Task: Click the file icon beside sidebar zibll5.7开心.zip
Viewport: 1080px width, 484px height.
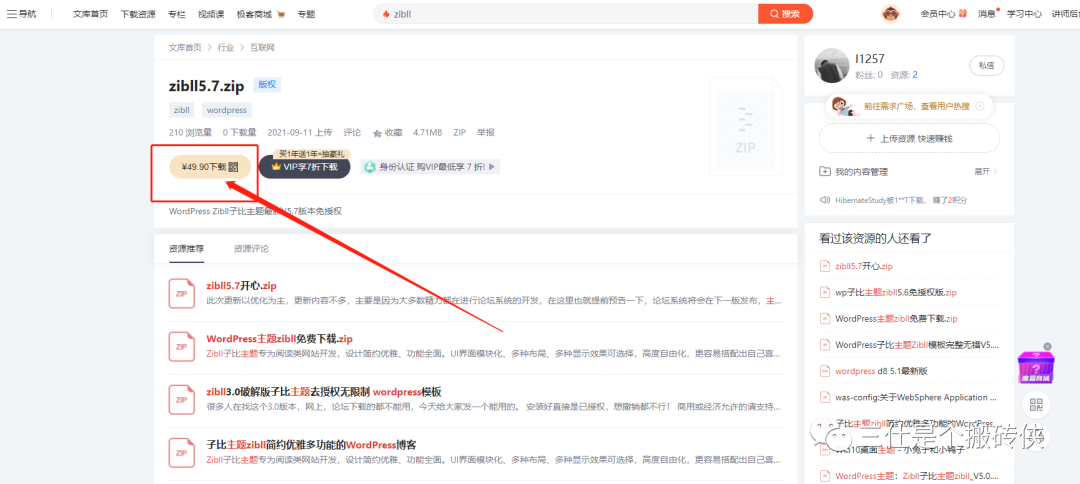Action: tap(824, 266)
